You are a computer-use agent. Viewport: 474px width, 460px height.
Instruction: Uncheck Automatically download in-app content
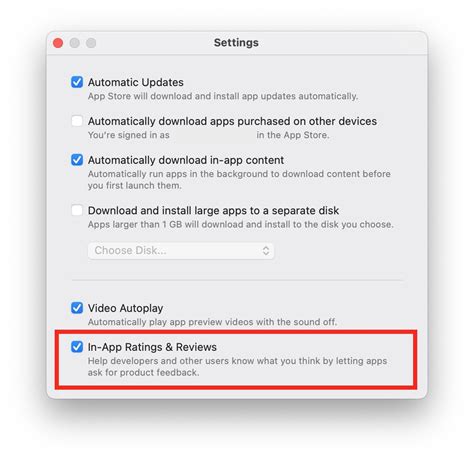click(77, 160)
